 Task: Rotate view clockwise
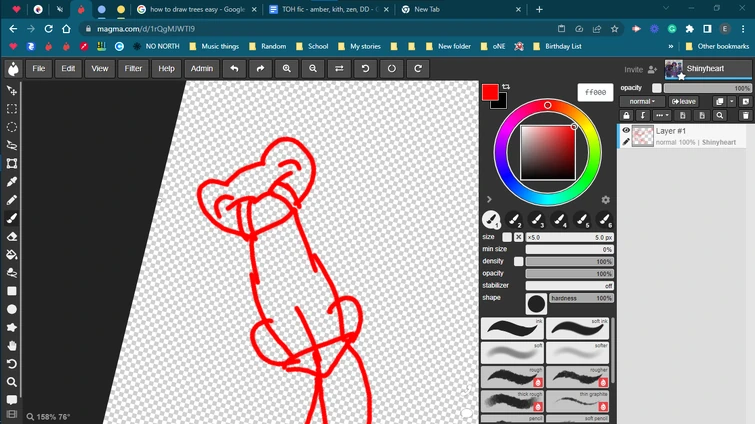click(x=418, y=69)
